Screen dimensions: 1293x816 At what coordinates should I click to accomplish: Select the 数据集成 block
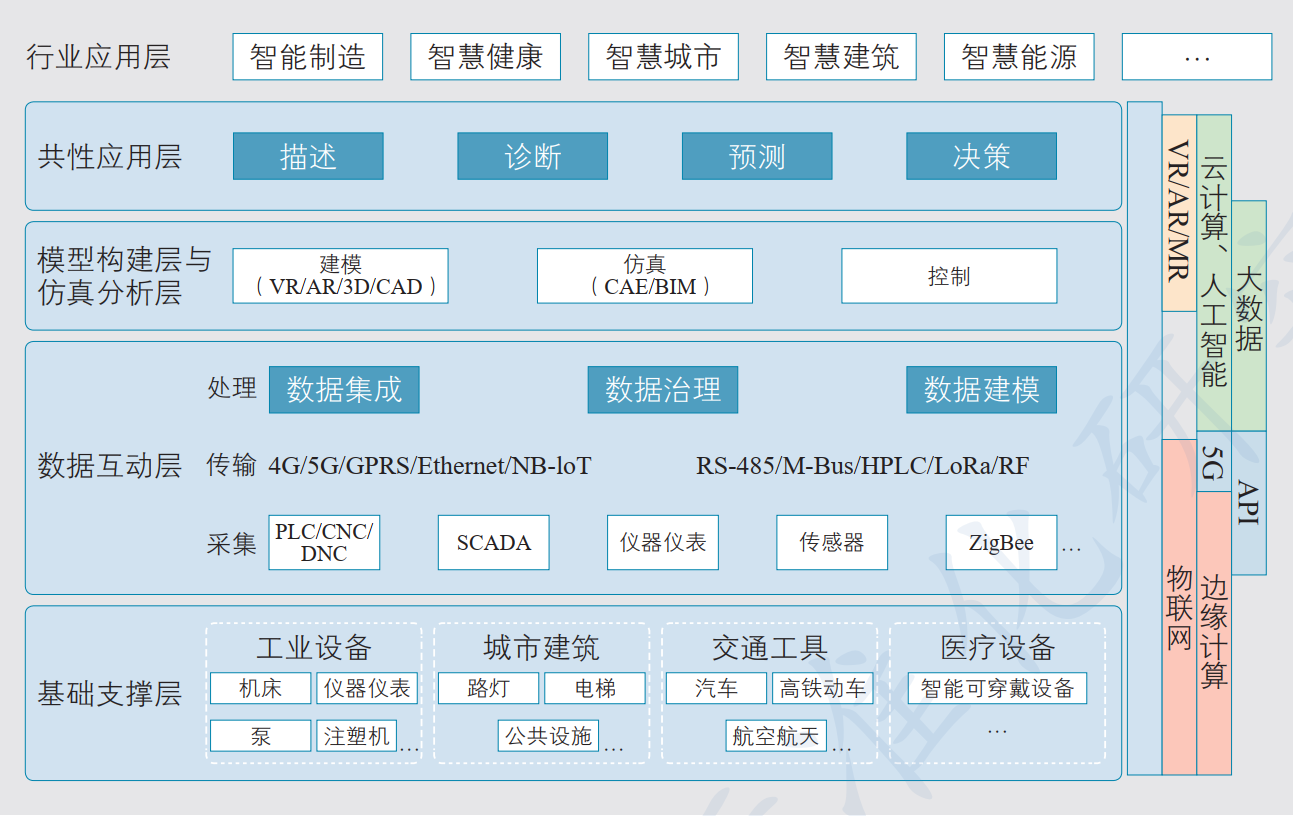(344, 390)
